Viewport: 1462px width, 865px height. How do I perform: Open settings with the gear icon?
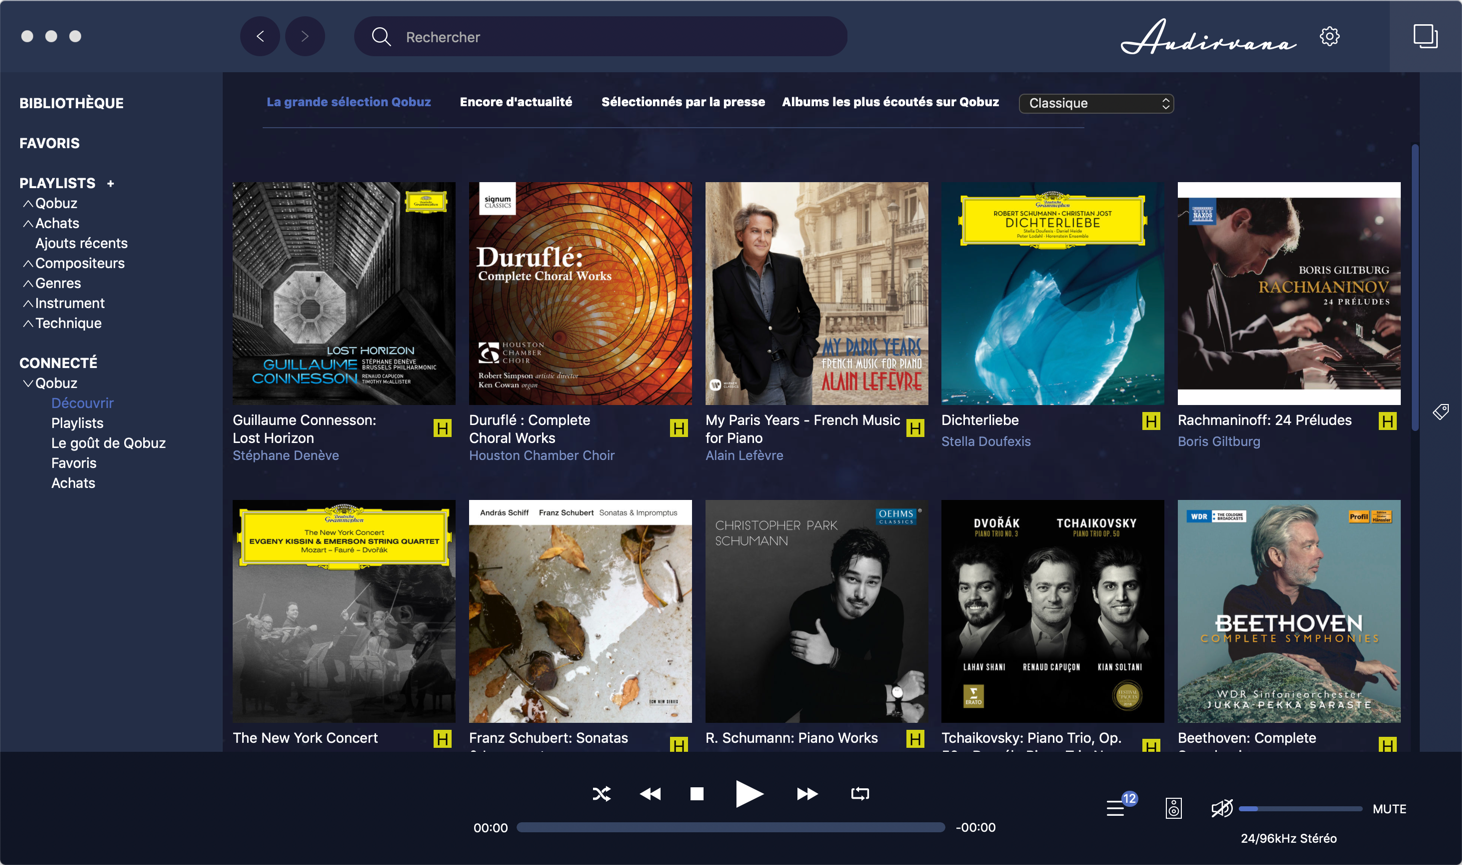coord(1329,36)
